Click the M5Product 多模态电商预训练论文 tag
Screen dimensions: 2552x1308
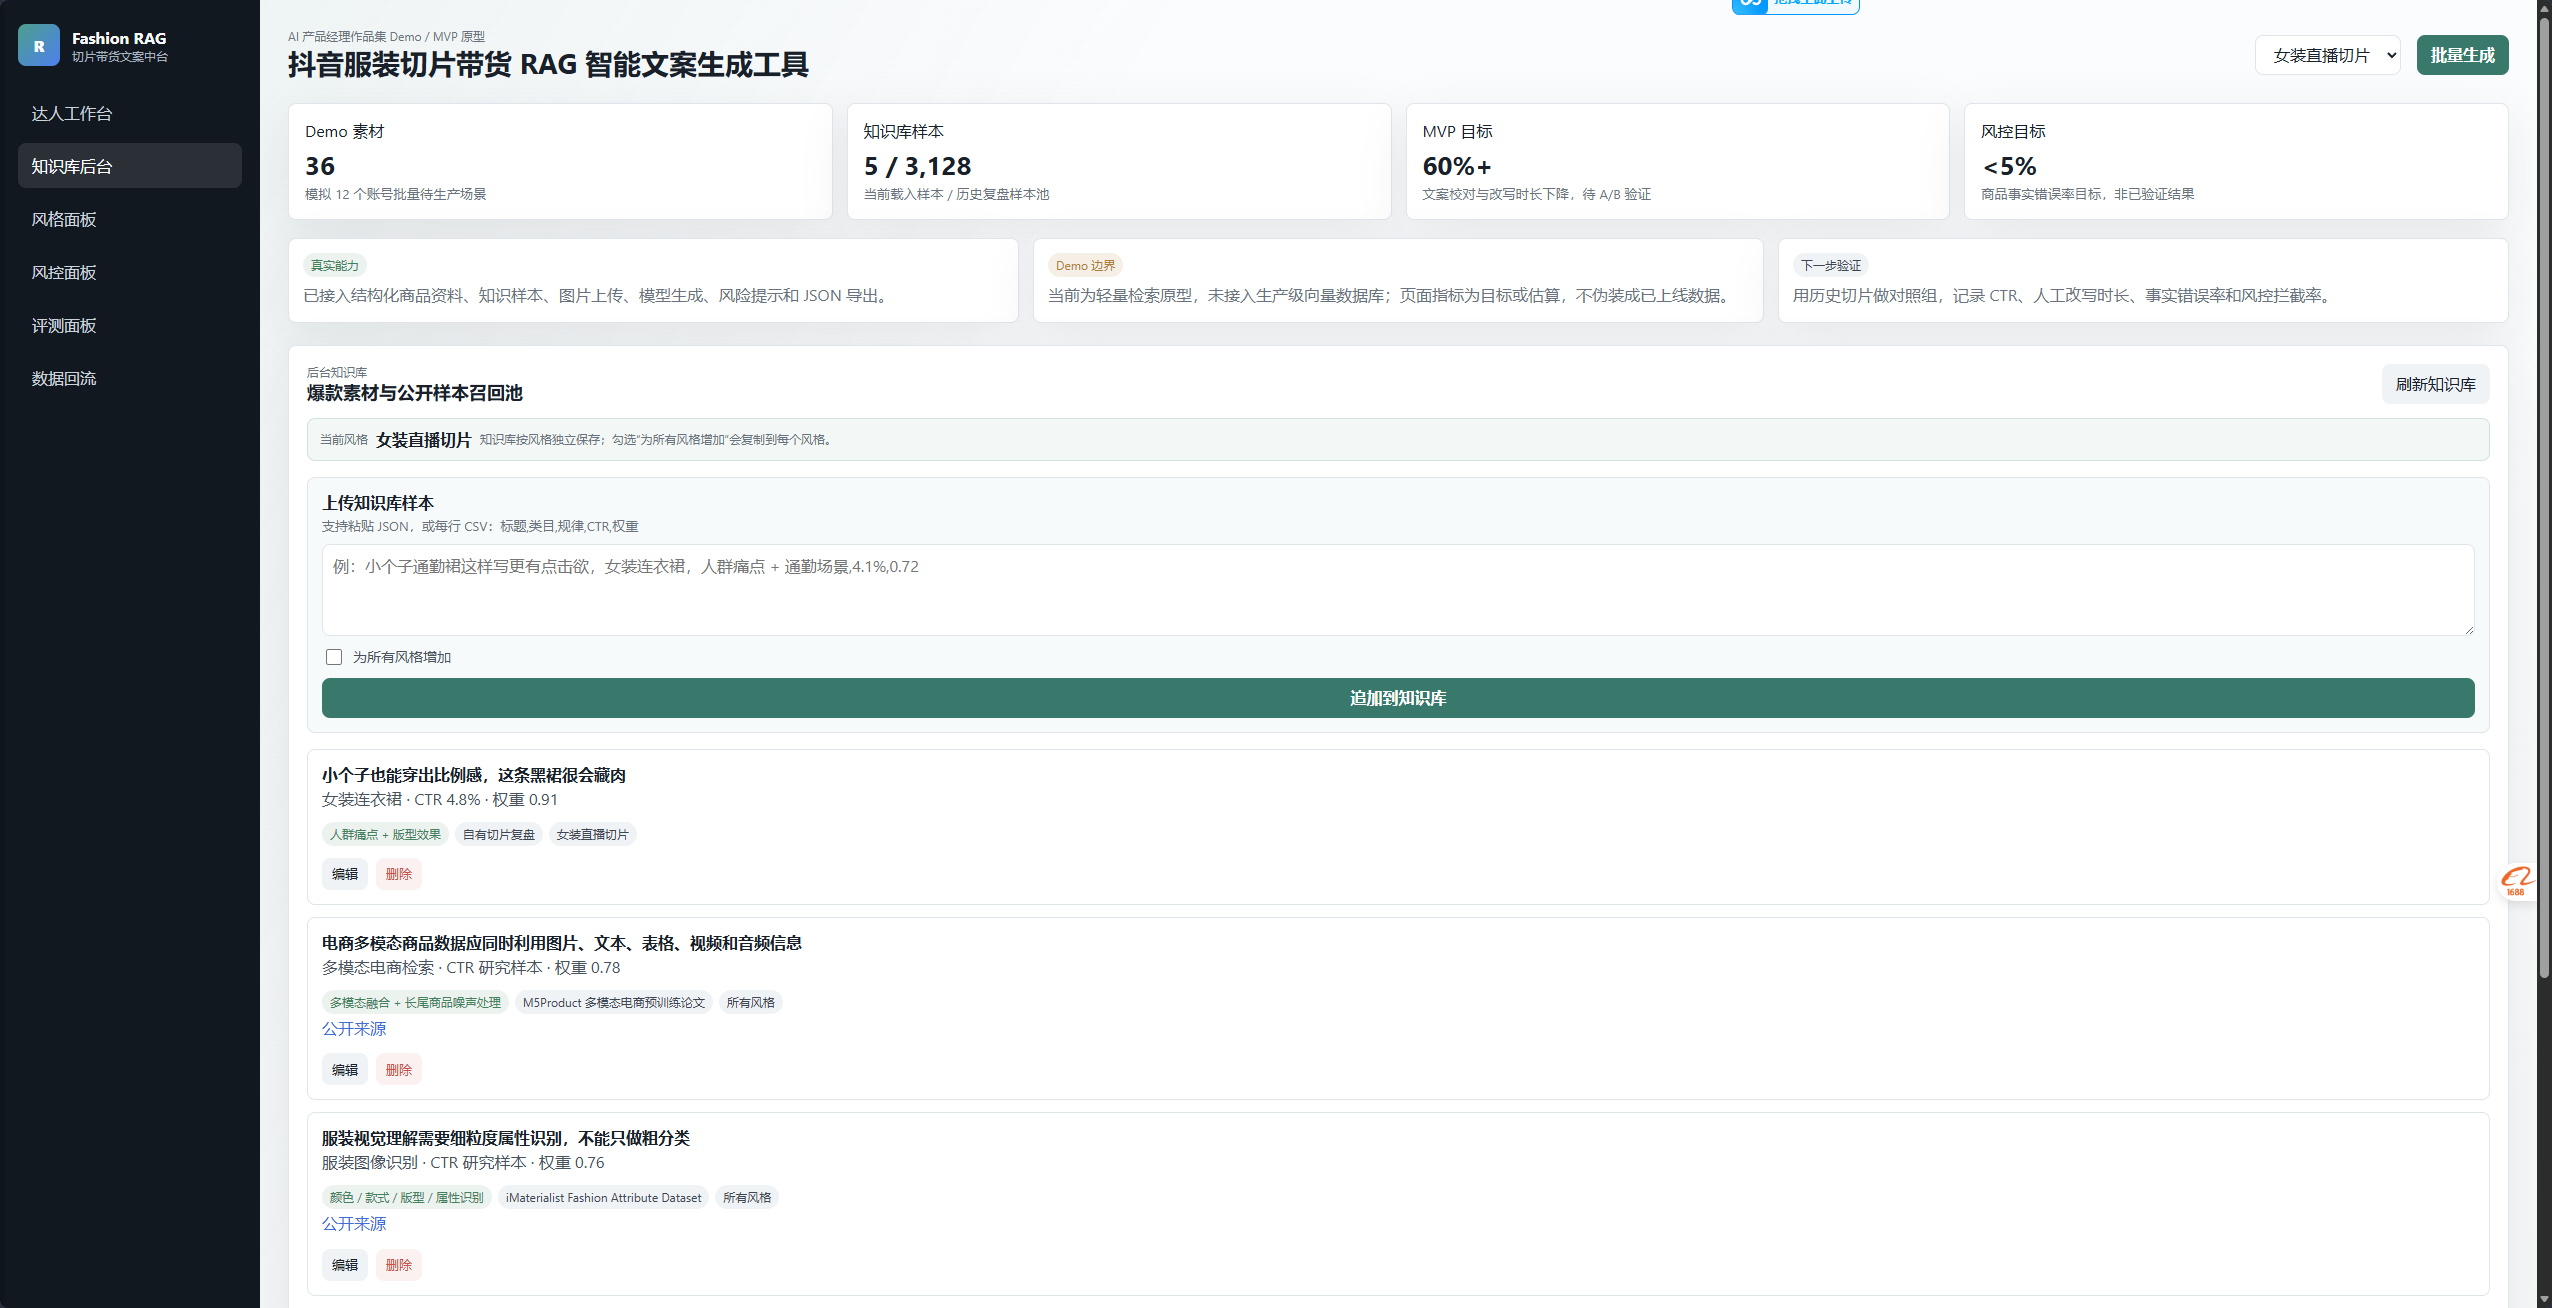coord(614,1002)
